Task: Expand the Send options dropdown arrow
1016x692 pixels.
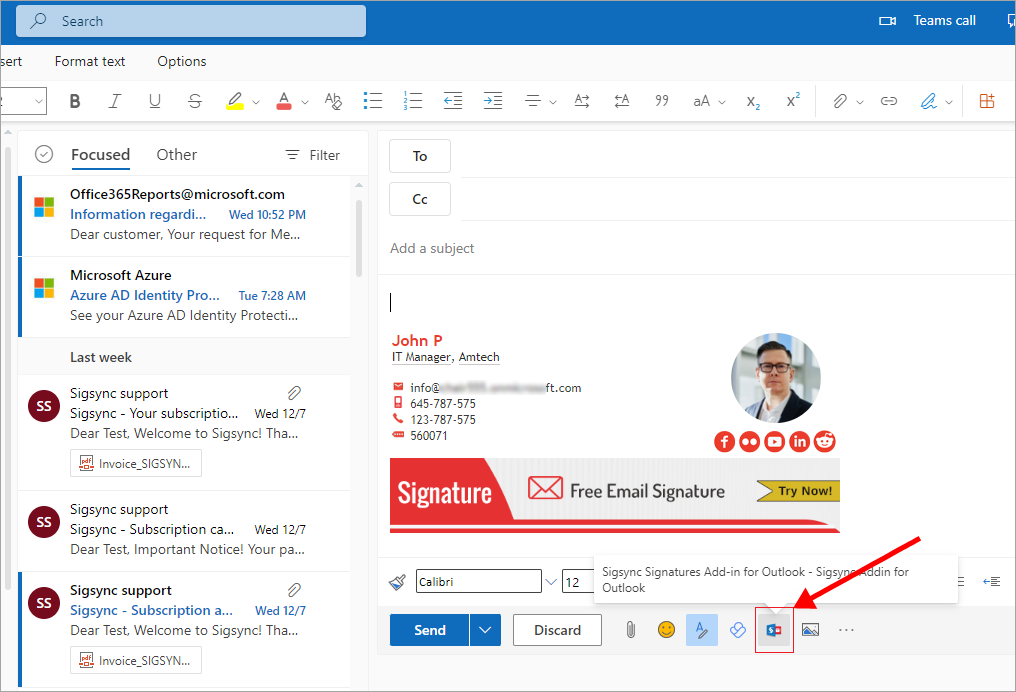Action: (485, 630)
